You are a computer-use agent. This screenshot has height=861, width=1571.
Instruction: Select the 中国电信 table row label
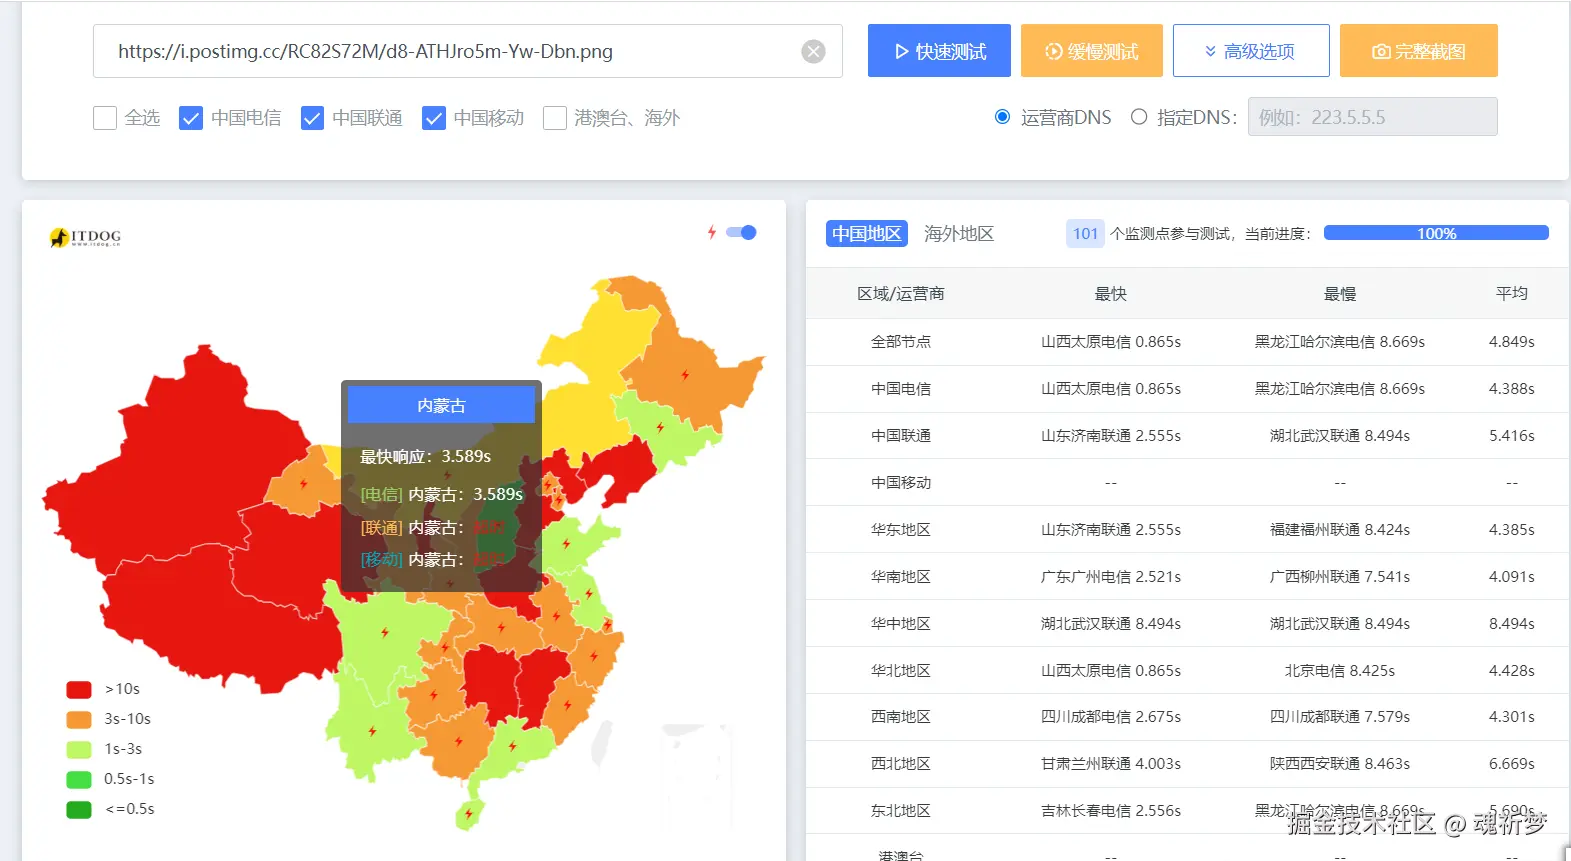(x=900, y=389)
